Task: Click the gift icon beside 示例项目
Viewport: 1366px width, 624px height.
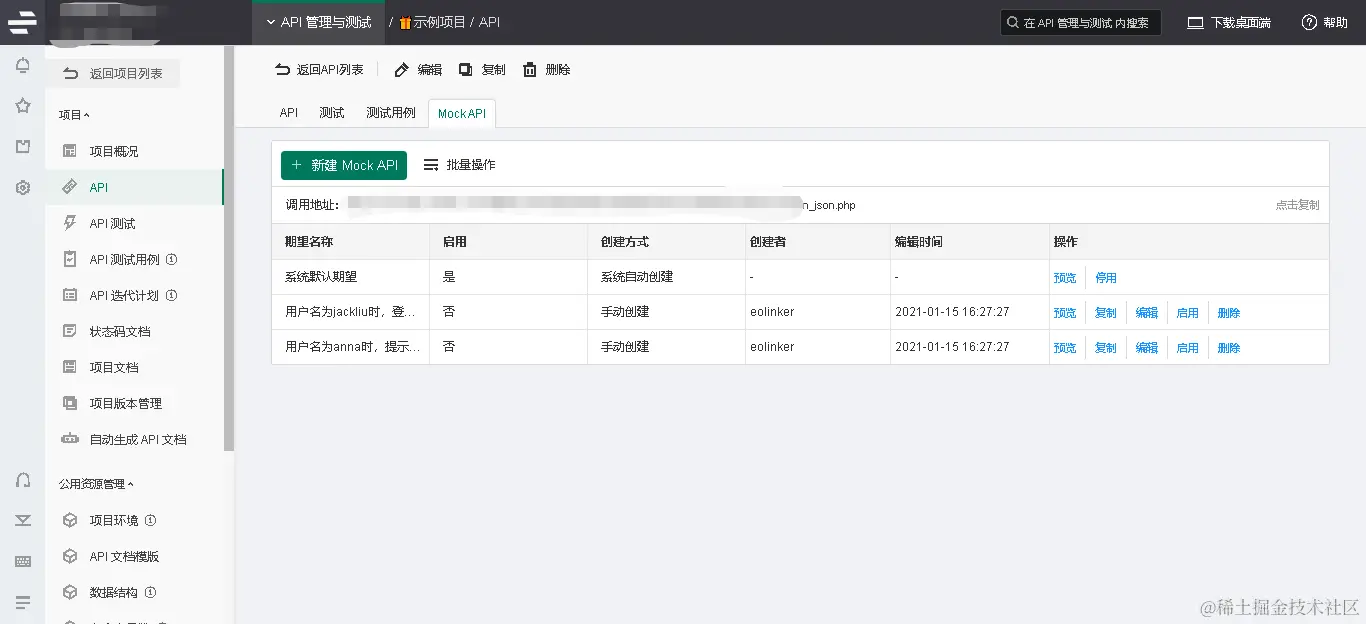Action: [405, 22]
